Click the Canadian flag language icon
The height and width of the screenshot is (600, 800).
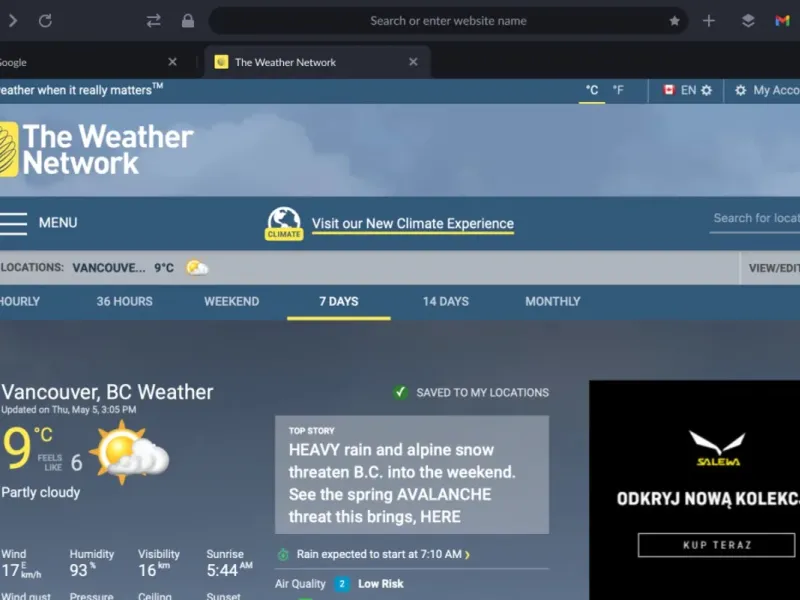click(668, 90)
